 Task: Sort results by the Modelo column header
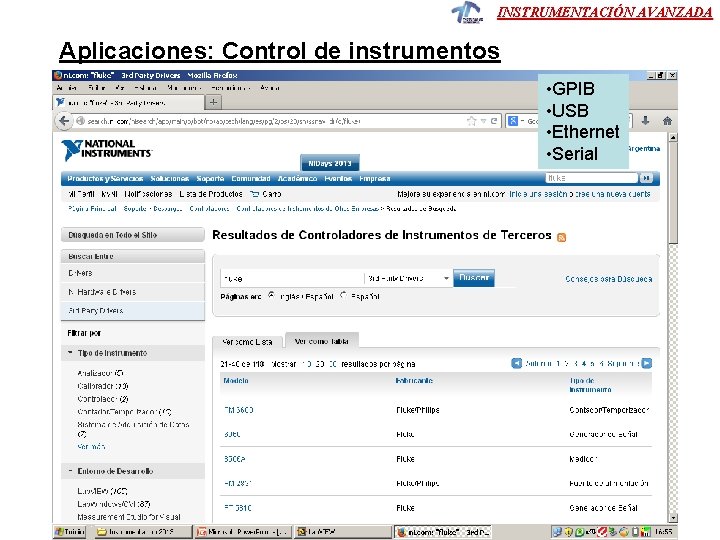click(x=236, y=380)
